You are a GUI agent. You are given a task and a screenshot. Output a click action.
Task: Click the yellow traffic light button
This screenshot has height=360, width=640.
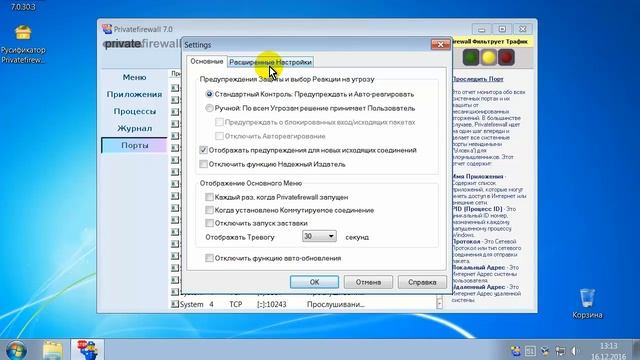pos(489,58)
